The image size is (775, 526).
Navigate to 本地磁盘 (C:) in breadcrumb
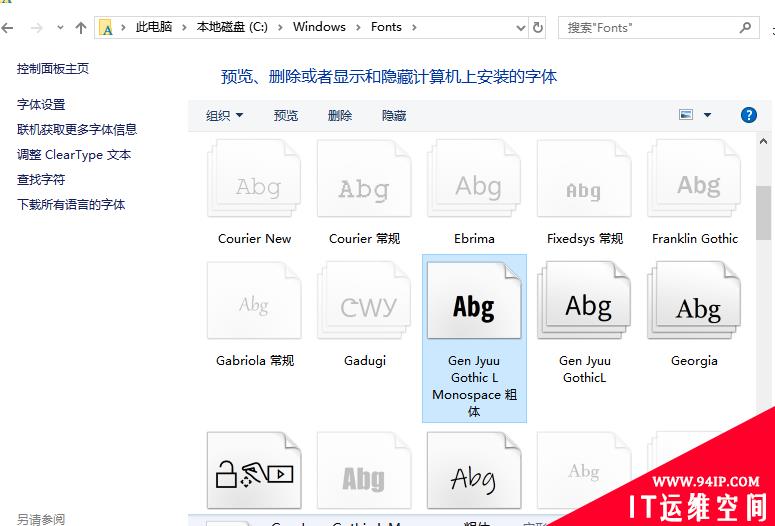coord(232,27)
